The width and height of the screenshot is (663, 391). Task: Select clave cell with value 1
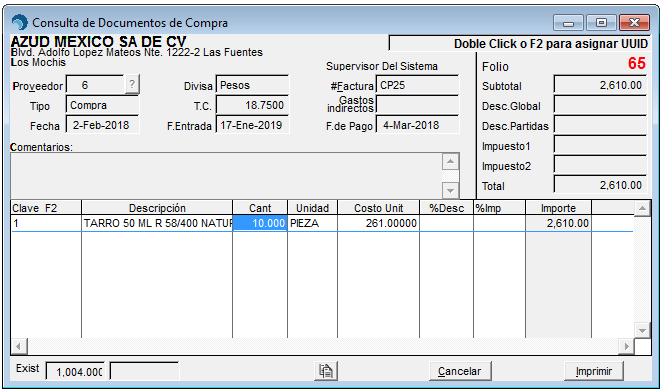pos(46,223)
